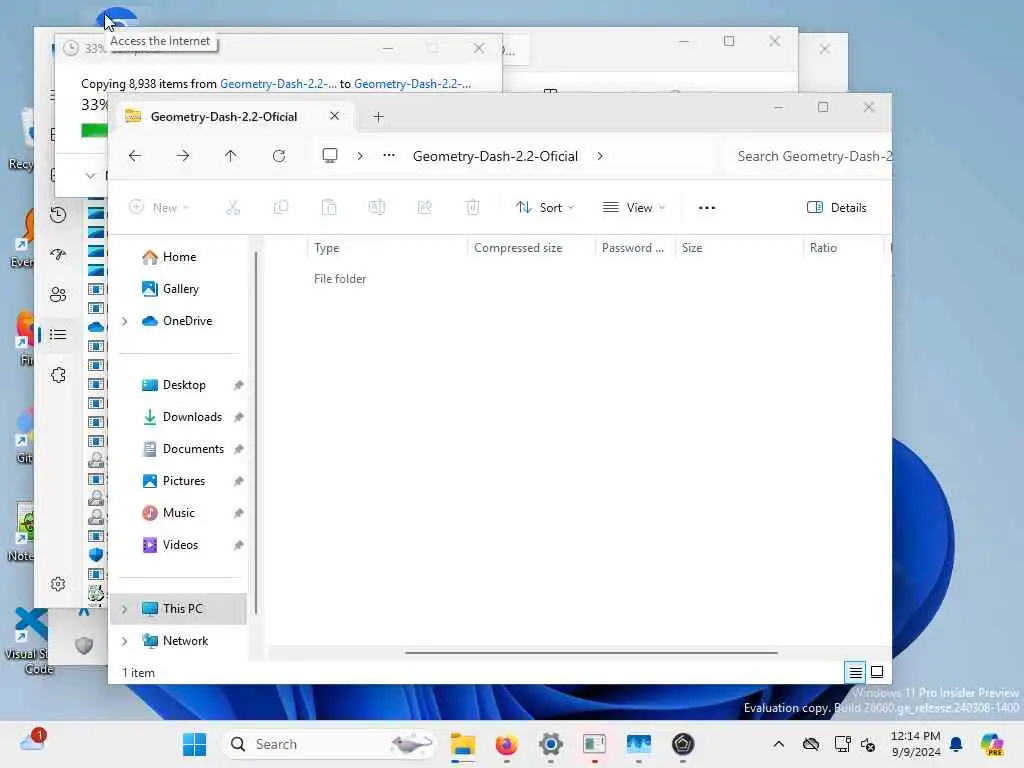
Task: Open the View dropdown menu
Action: (x=633, y=208)
